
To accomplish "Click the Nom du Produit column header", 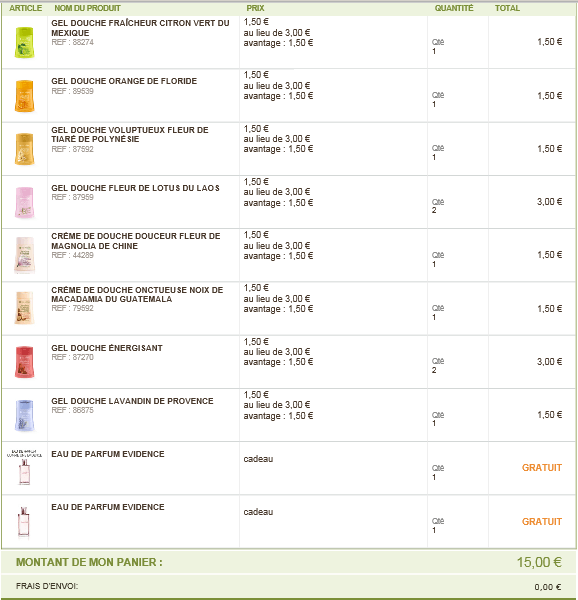I will (87, 8).
